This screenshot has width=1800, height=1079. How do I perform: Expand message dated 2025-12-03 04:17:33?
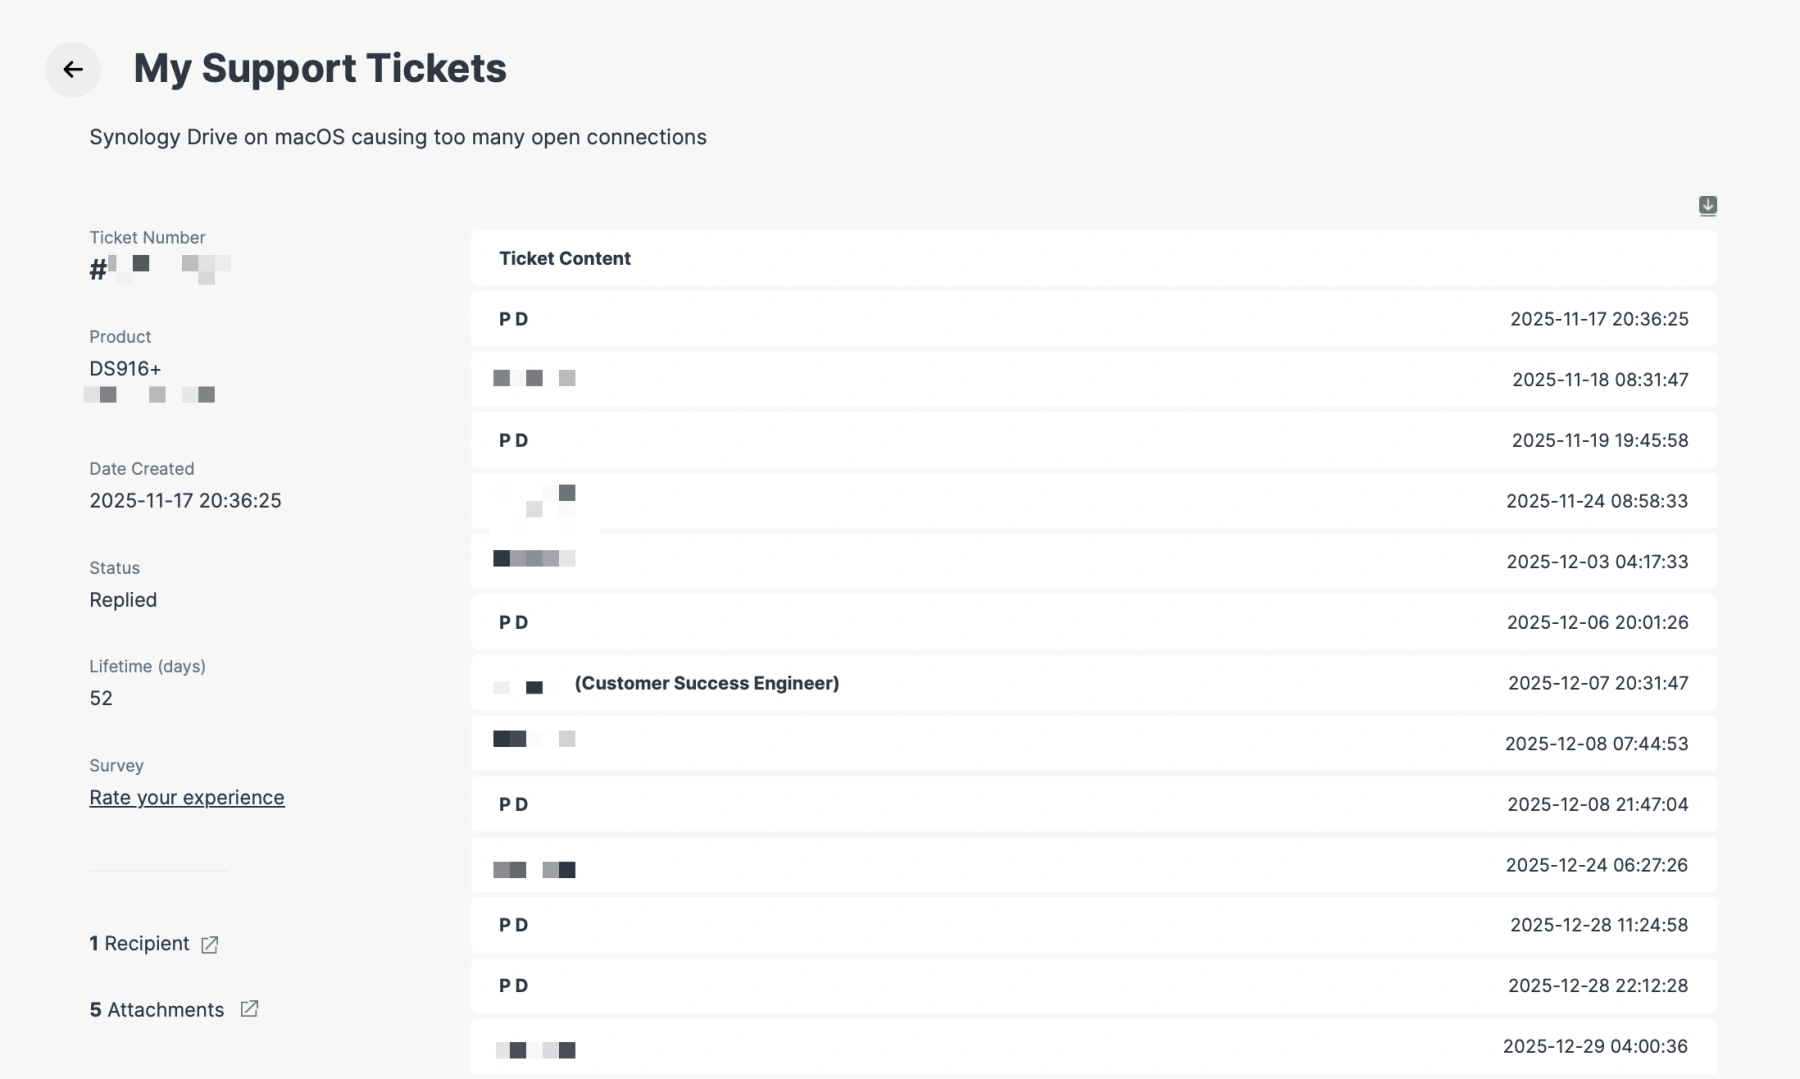click(x=1093, y=561)
